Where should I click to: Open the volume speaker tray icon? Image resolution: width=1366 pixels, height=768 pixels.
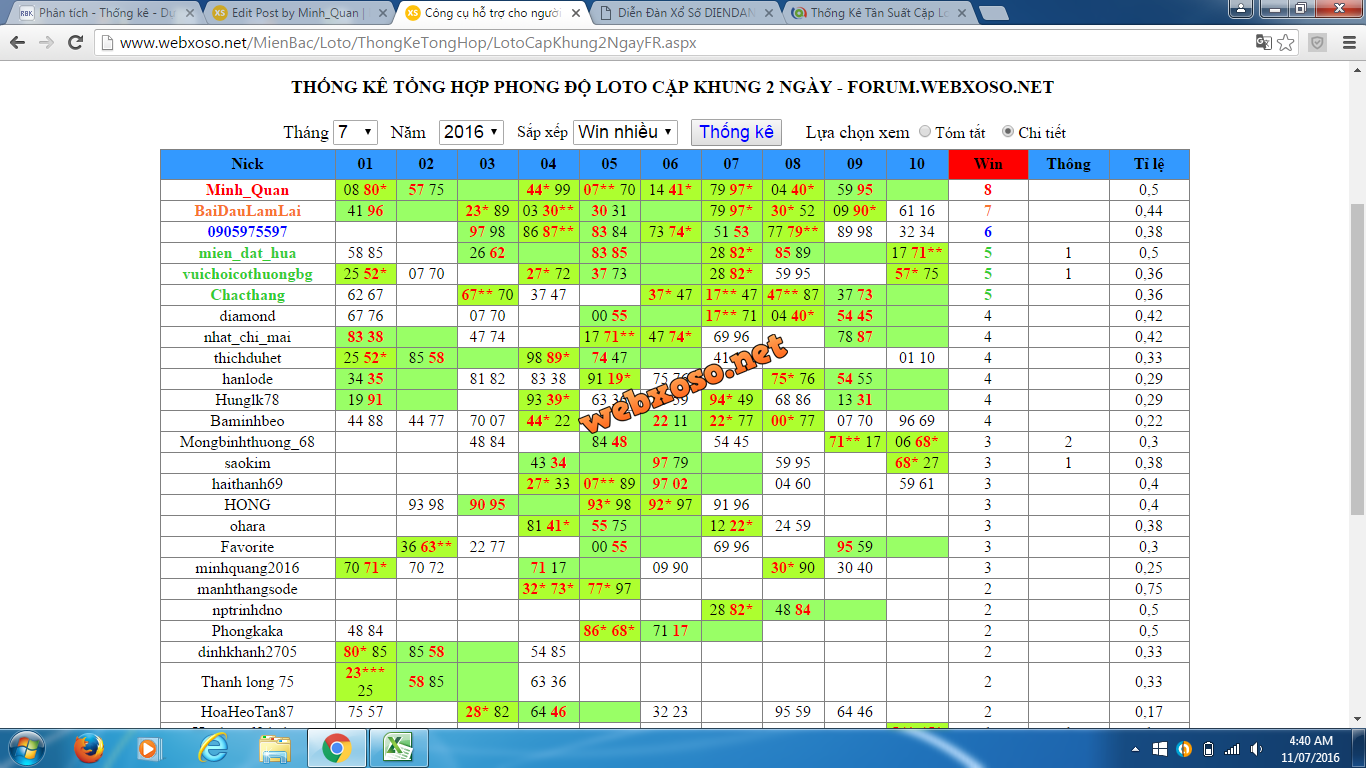click(1256, 749)
